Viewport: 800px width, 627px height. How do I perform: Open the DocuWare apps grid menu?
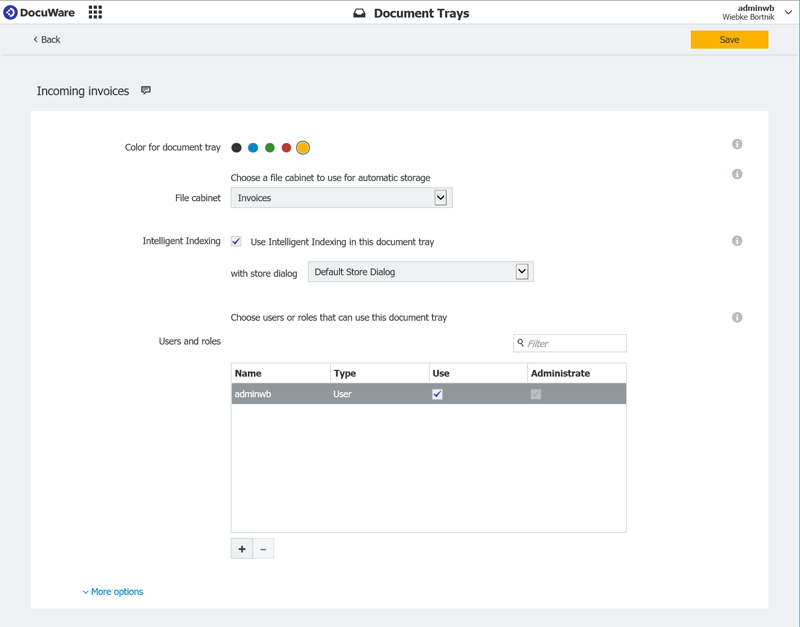point(95,12)
